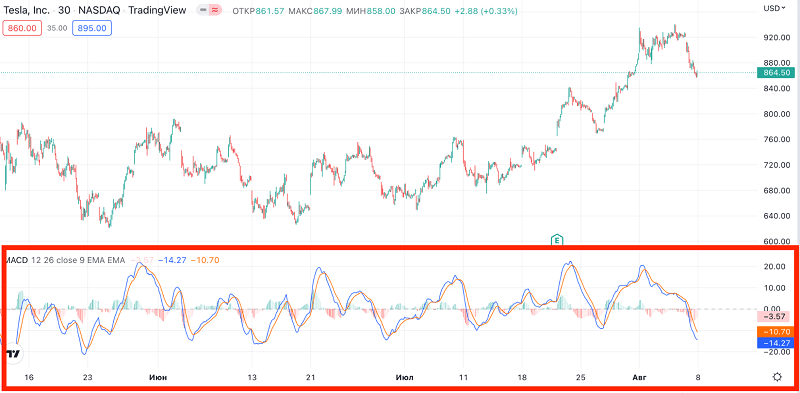Click the red approximate-data status icon
Viewport: 800px width, 393px height.
(215, 11)
